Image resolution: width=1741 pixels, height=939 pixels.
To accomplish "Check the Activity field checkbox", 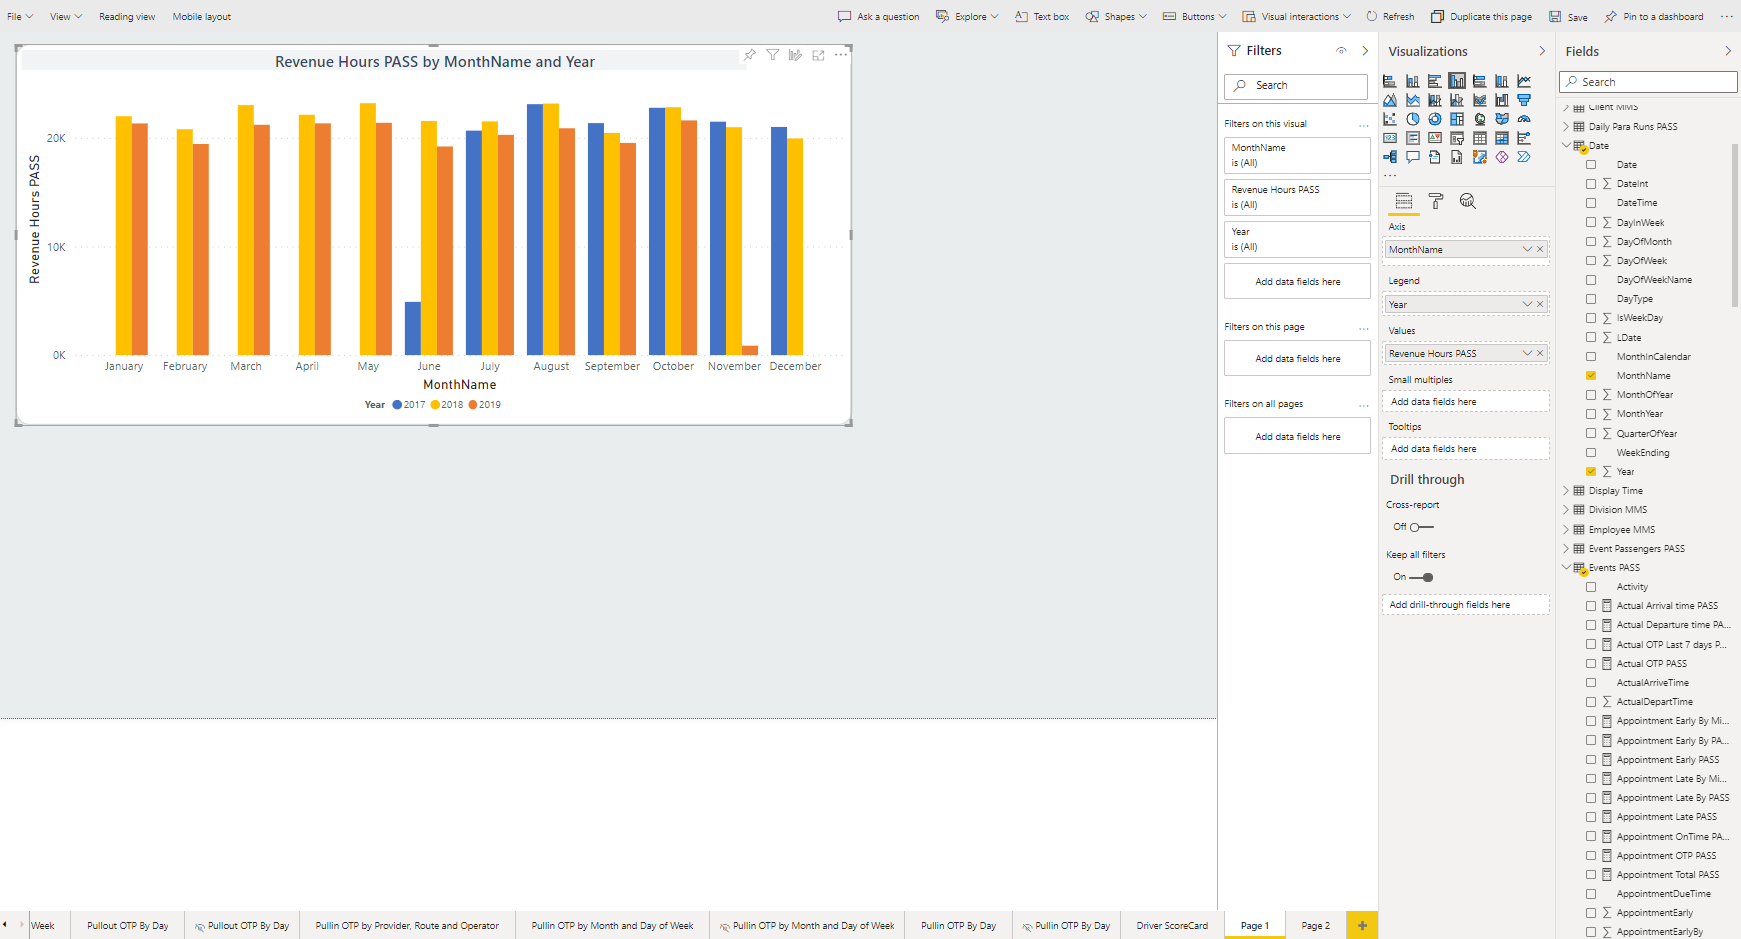I will 1592,587.
